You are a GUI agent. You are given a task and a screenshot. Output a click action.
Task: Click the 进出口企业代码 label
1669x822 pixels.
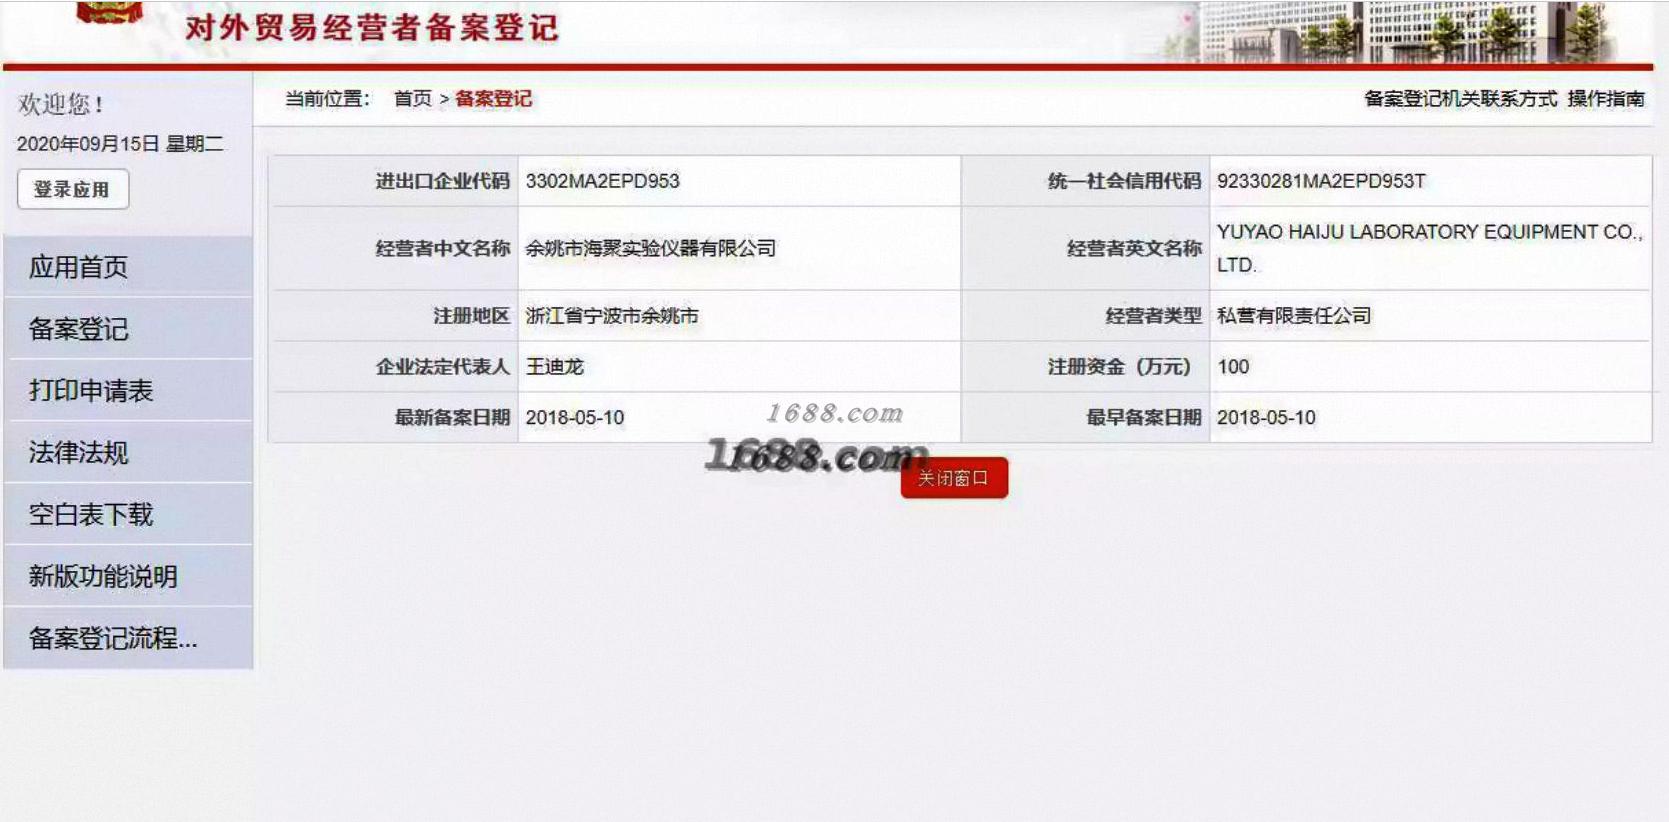coord(442,181)
